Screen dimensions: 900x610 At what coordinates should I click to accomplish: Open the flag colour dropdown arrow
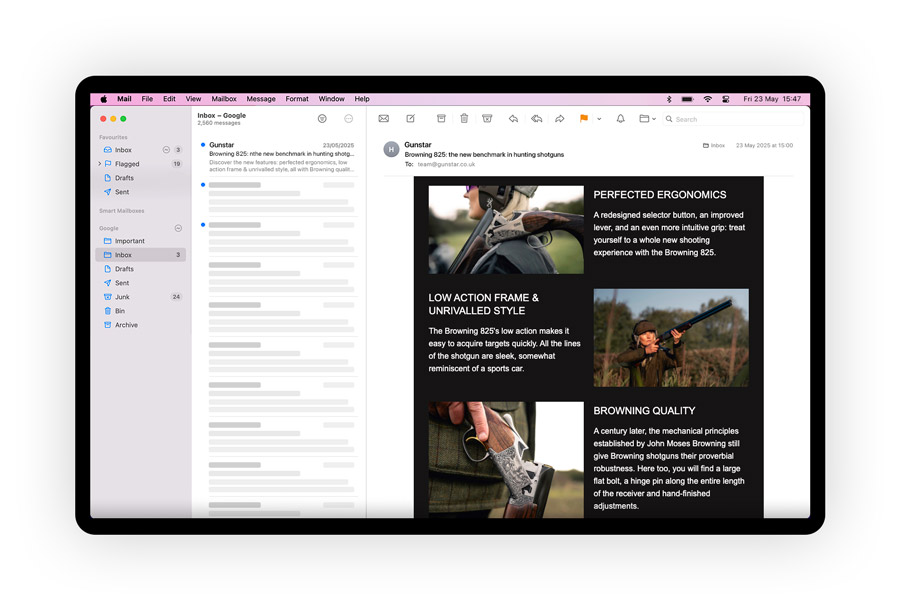point(599,119)
